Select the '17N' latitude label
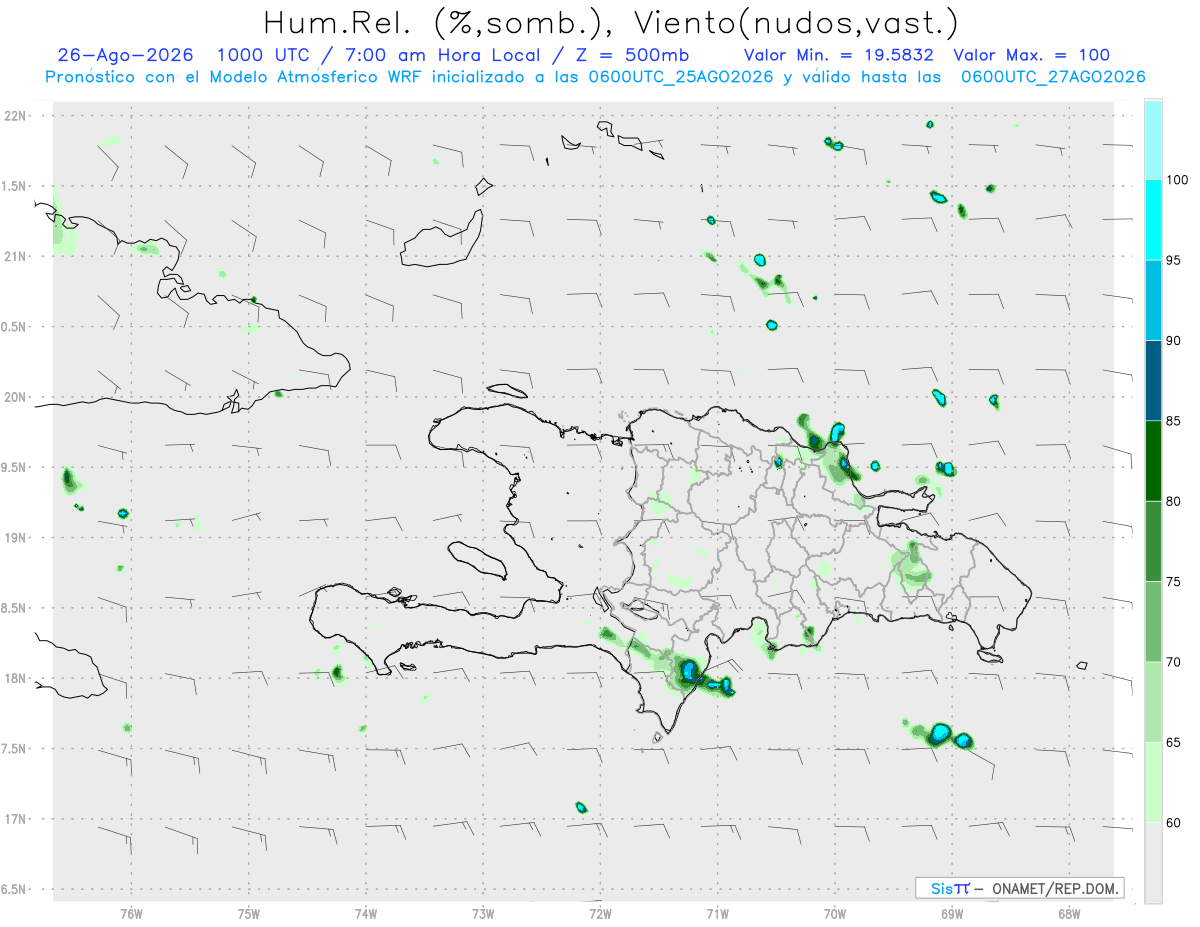Viewport: 1200px width, 927px height. point(16,819)
